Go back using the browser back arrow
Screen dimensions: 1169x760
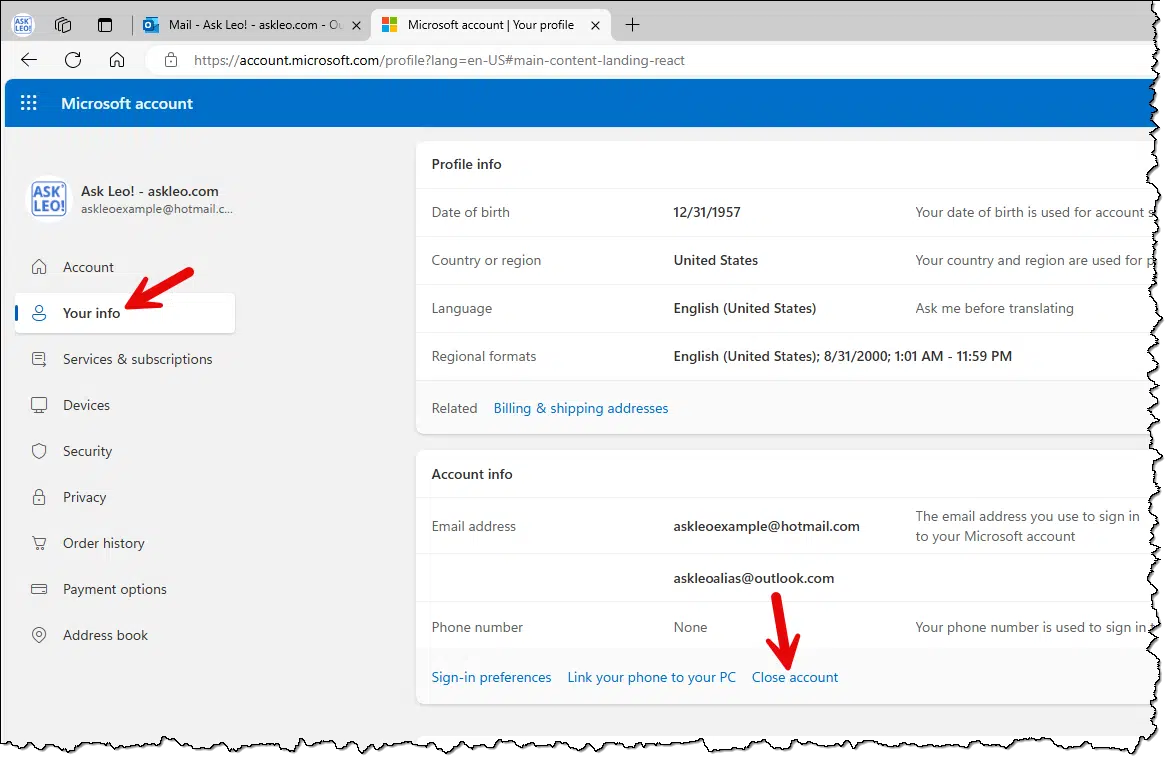(29, 60)
